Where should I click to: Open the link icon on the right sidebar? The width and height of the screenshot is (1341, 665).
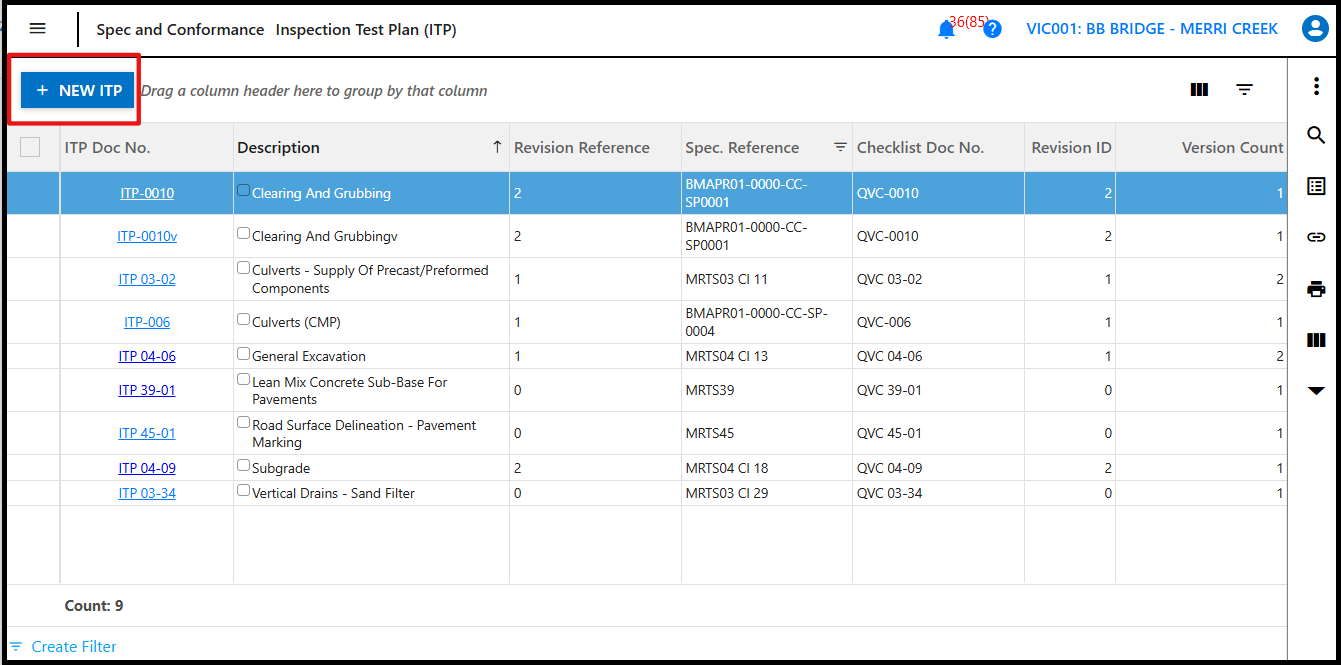click(x=1316, y=237)
